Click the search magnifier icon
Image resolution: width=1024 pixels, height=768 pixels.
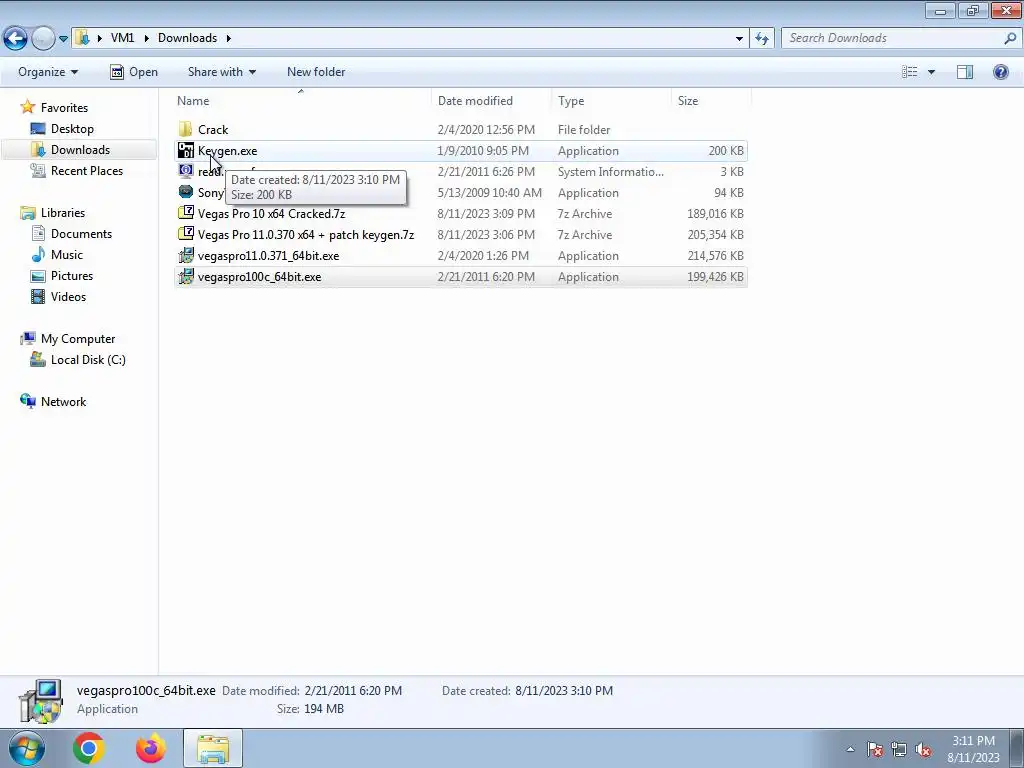(x=1010, y=38)
